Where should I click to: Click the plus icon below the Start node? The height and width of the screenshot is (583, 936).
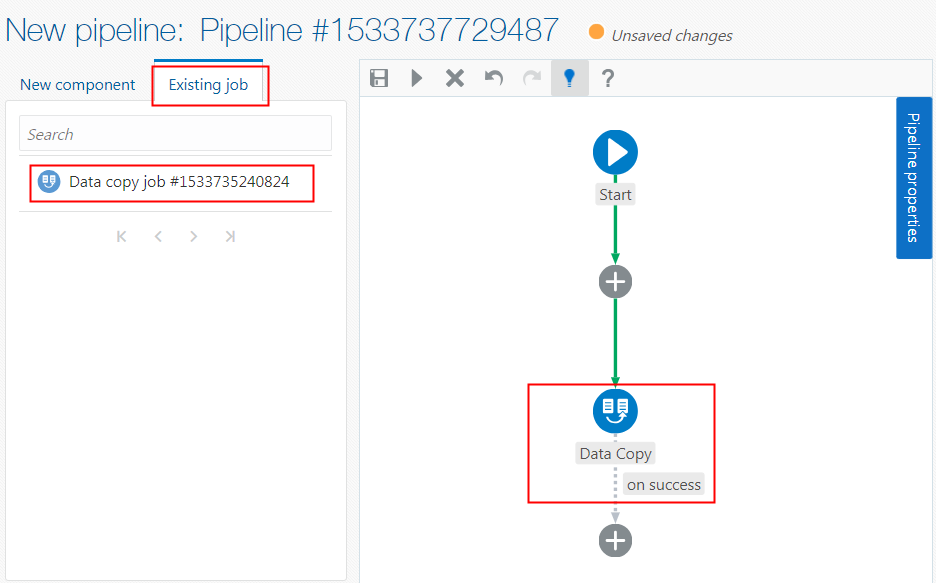tap(615, 281)
